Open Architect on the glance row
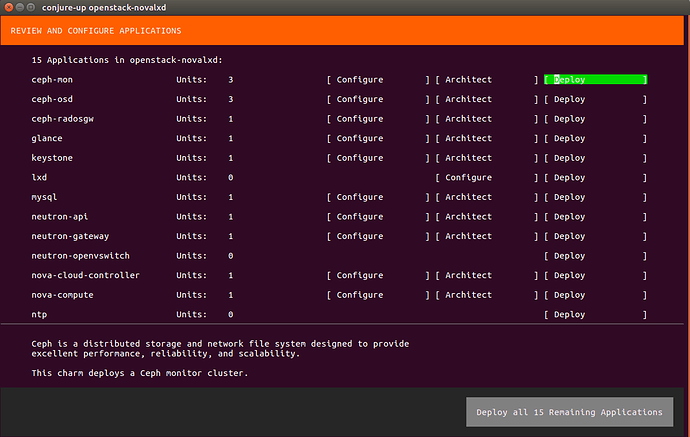Screen dimensions: 690x437 tap(487, 139)
